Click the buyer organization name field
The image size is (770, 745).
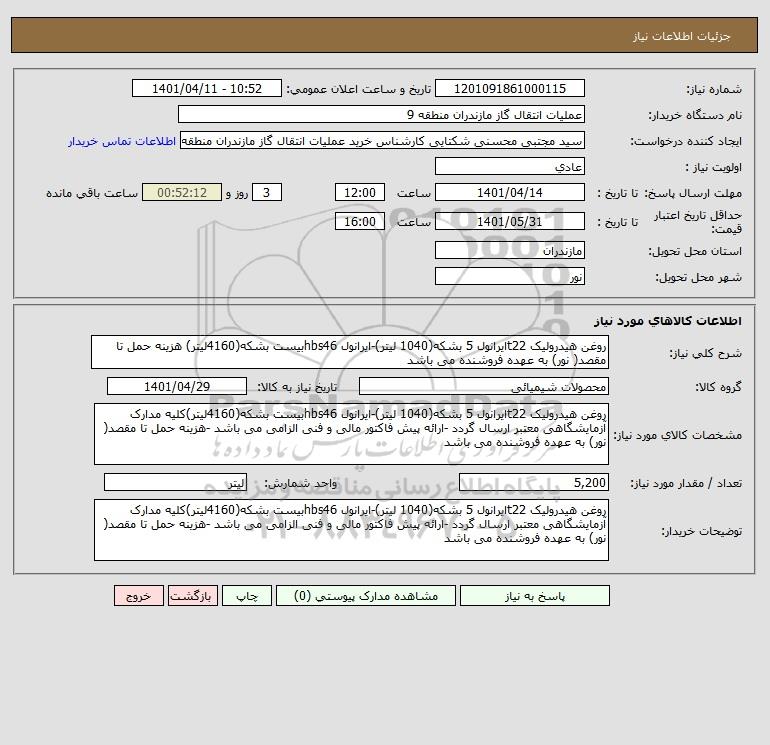381,114
